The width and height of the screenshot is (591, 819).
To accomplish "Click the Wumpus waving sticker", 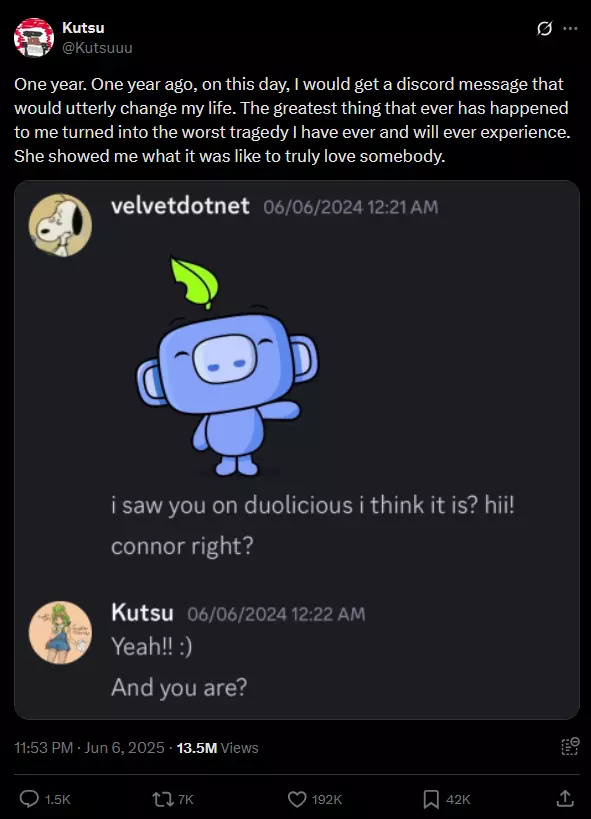I will tap(228, 367).
